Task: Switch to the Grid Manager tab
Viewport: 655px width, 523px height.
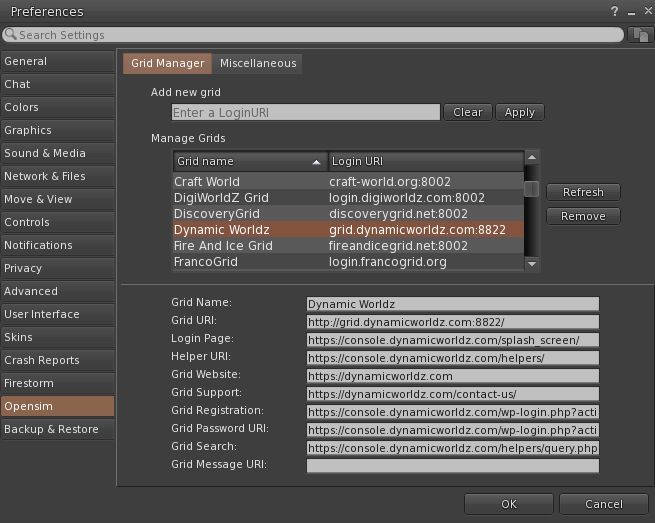Action: click(168, 63)
